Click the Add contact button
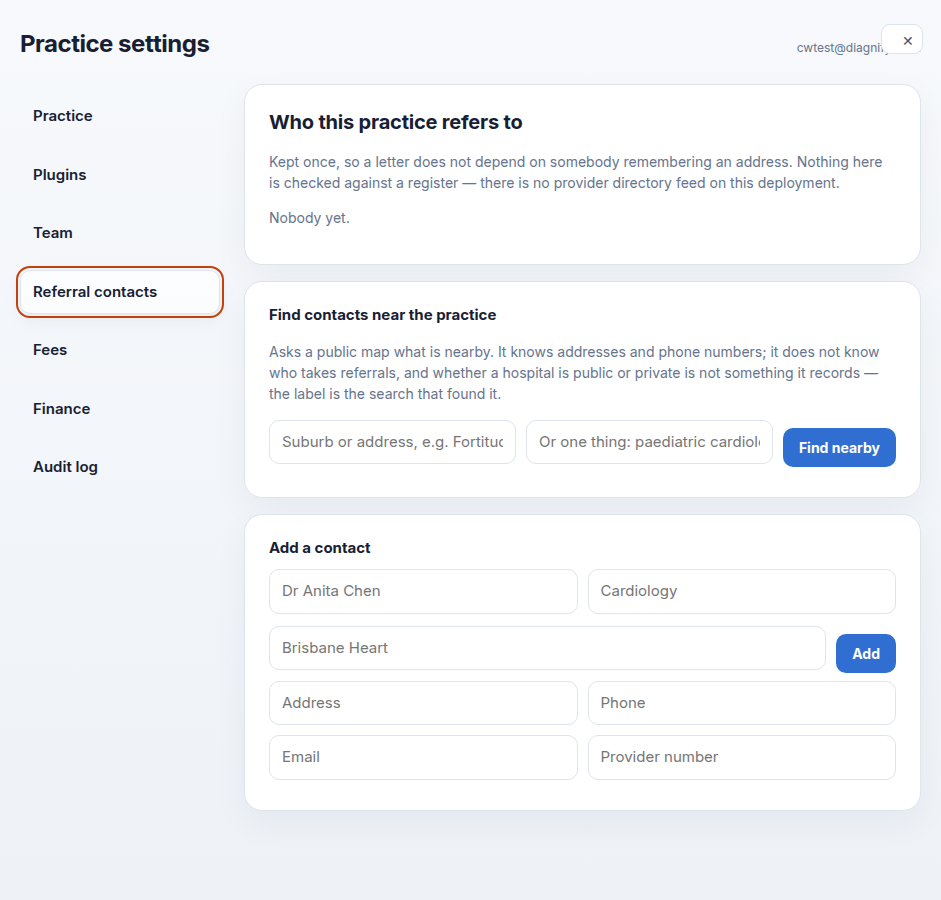The width and height of the screenshot is (941, 900). [866, 653]
